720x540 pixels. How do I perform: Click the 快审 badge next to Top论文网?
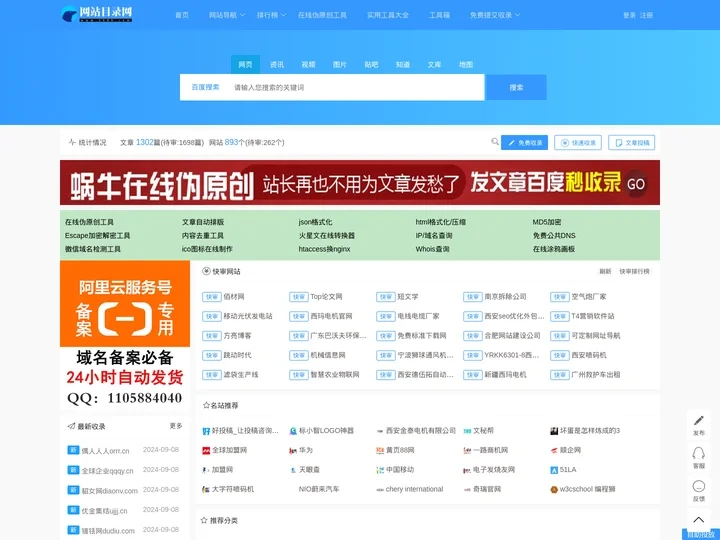299,297
